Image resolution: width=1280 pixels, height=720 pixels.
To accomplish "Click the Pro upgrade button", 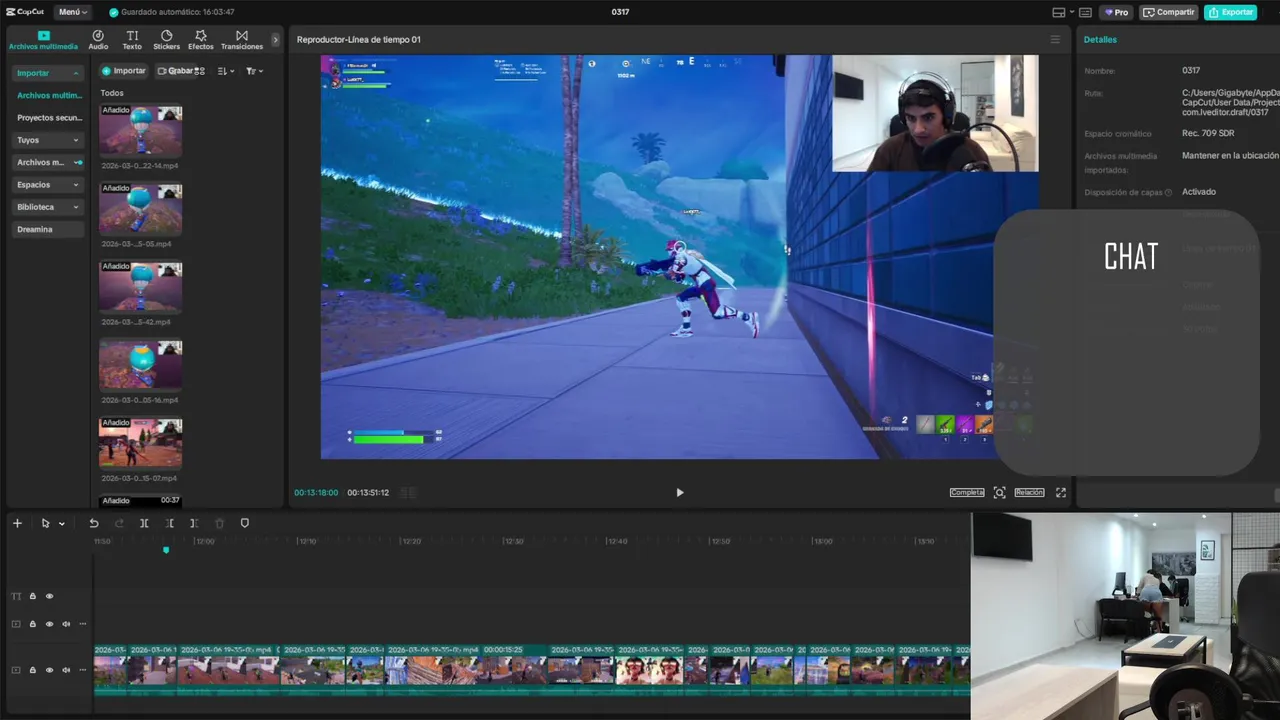I will (x=1116, y=12).
